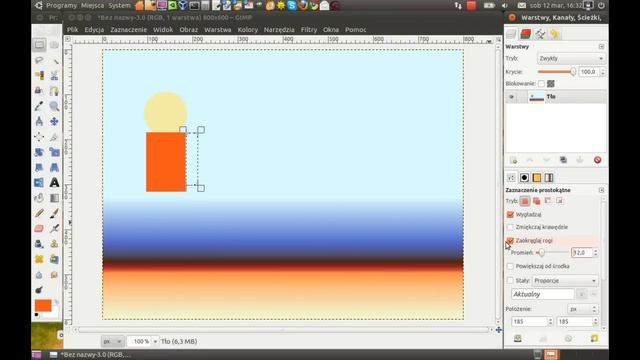Select the Move tool

(54, 121)
